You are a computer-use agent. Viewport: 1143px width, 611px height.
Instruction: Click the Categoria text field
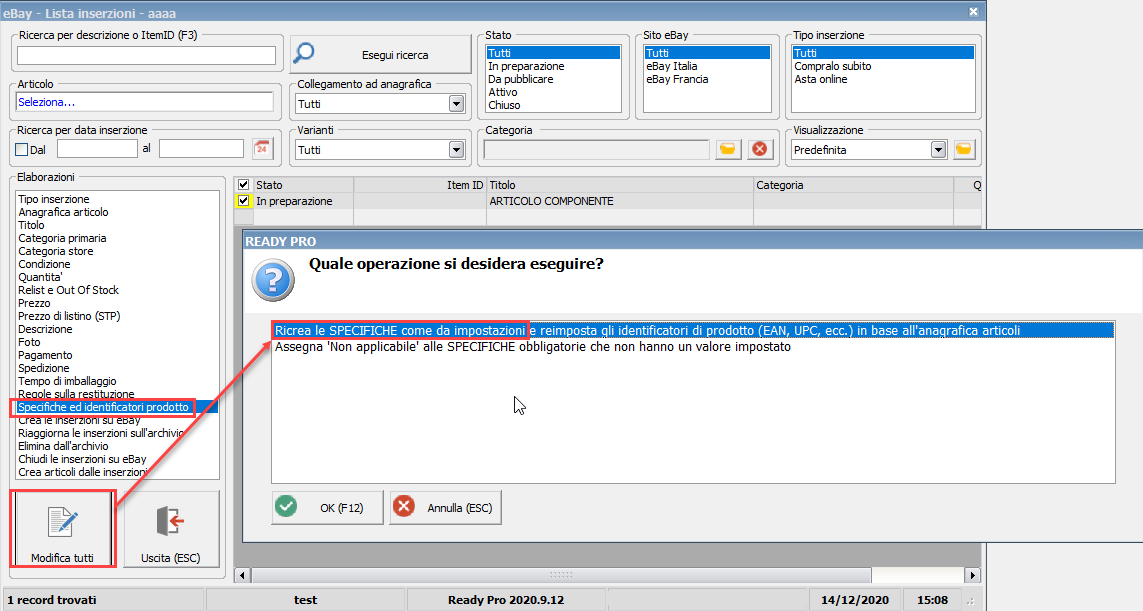596,149
